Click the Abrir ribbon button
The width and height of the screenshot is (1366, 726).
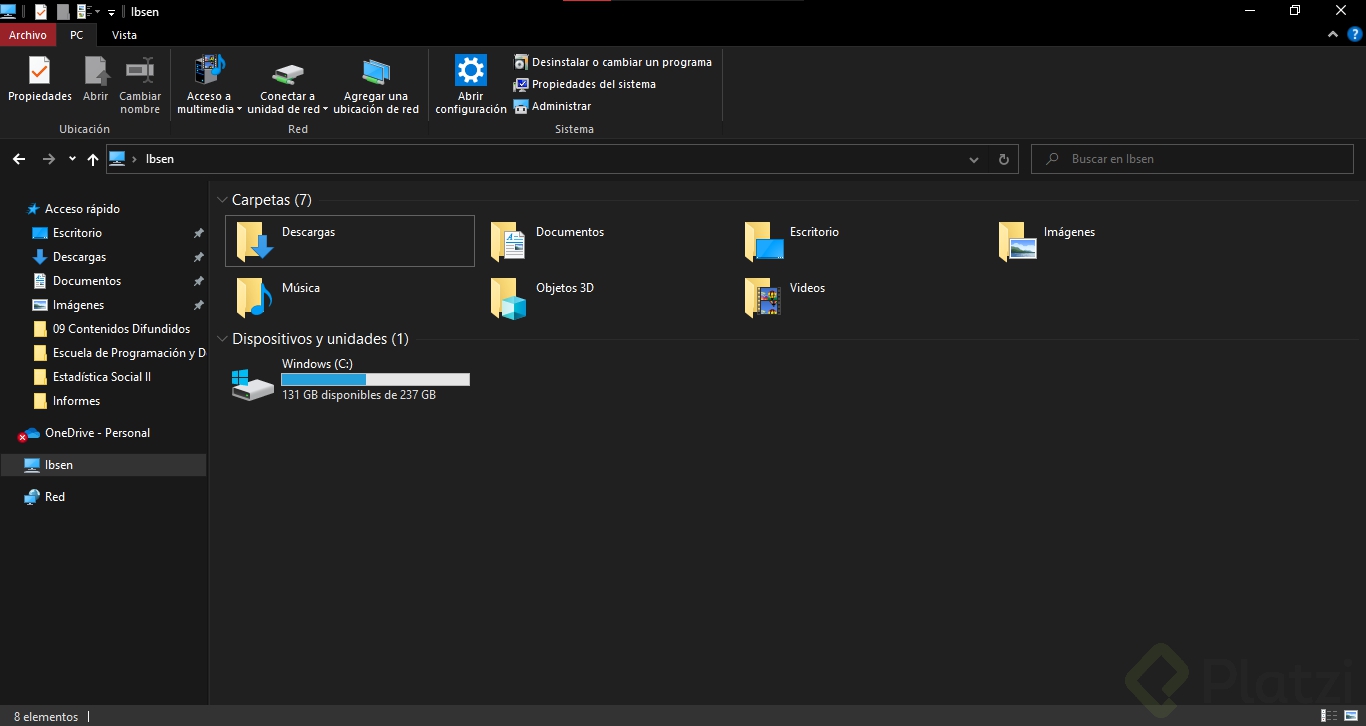(x=95, y=80)
